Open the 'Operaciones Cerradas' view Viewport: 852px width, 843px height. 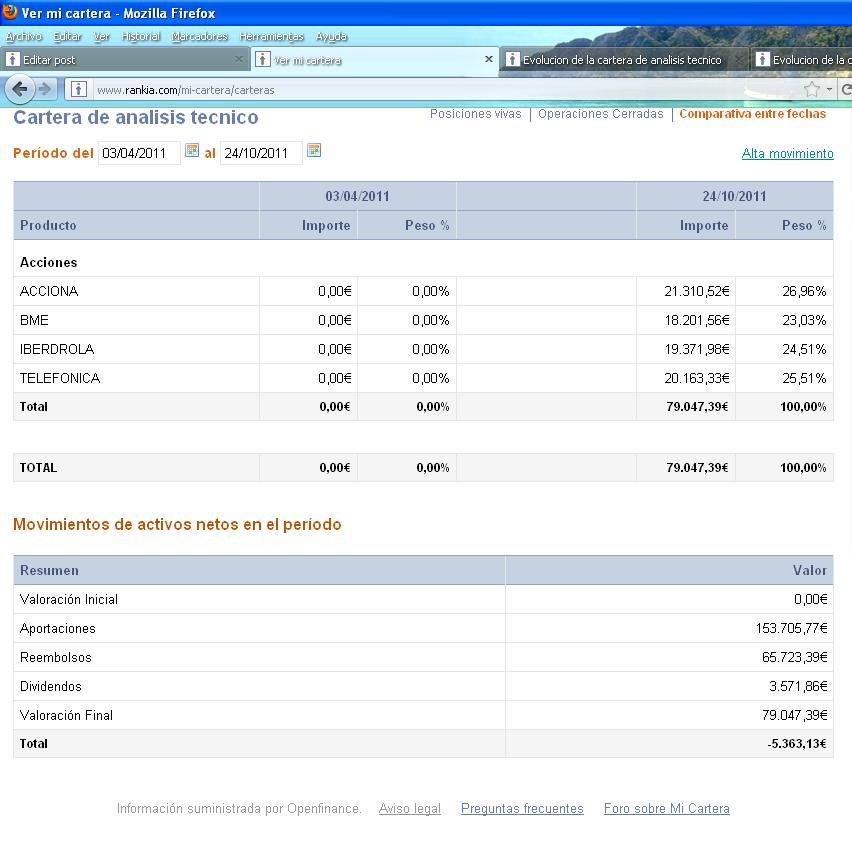point(600,114)
